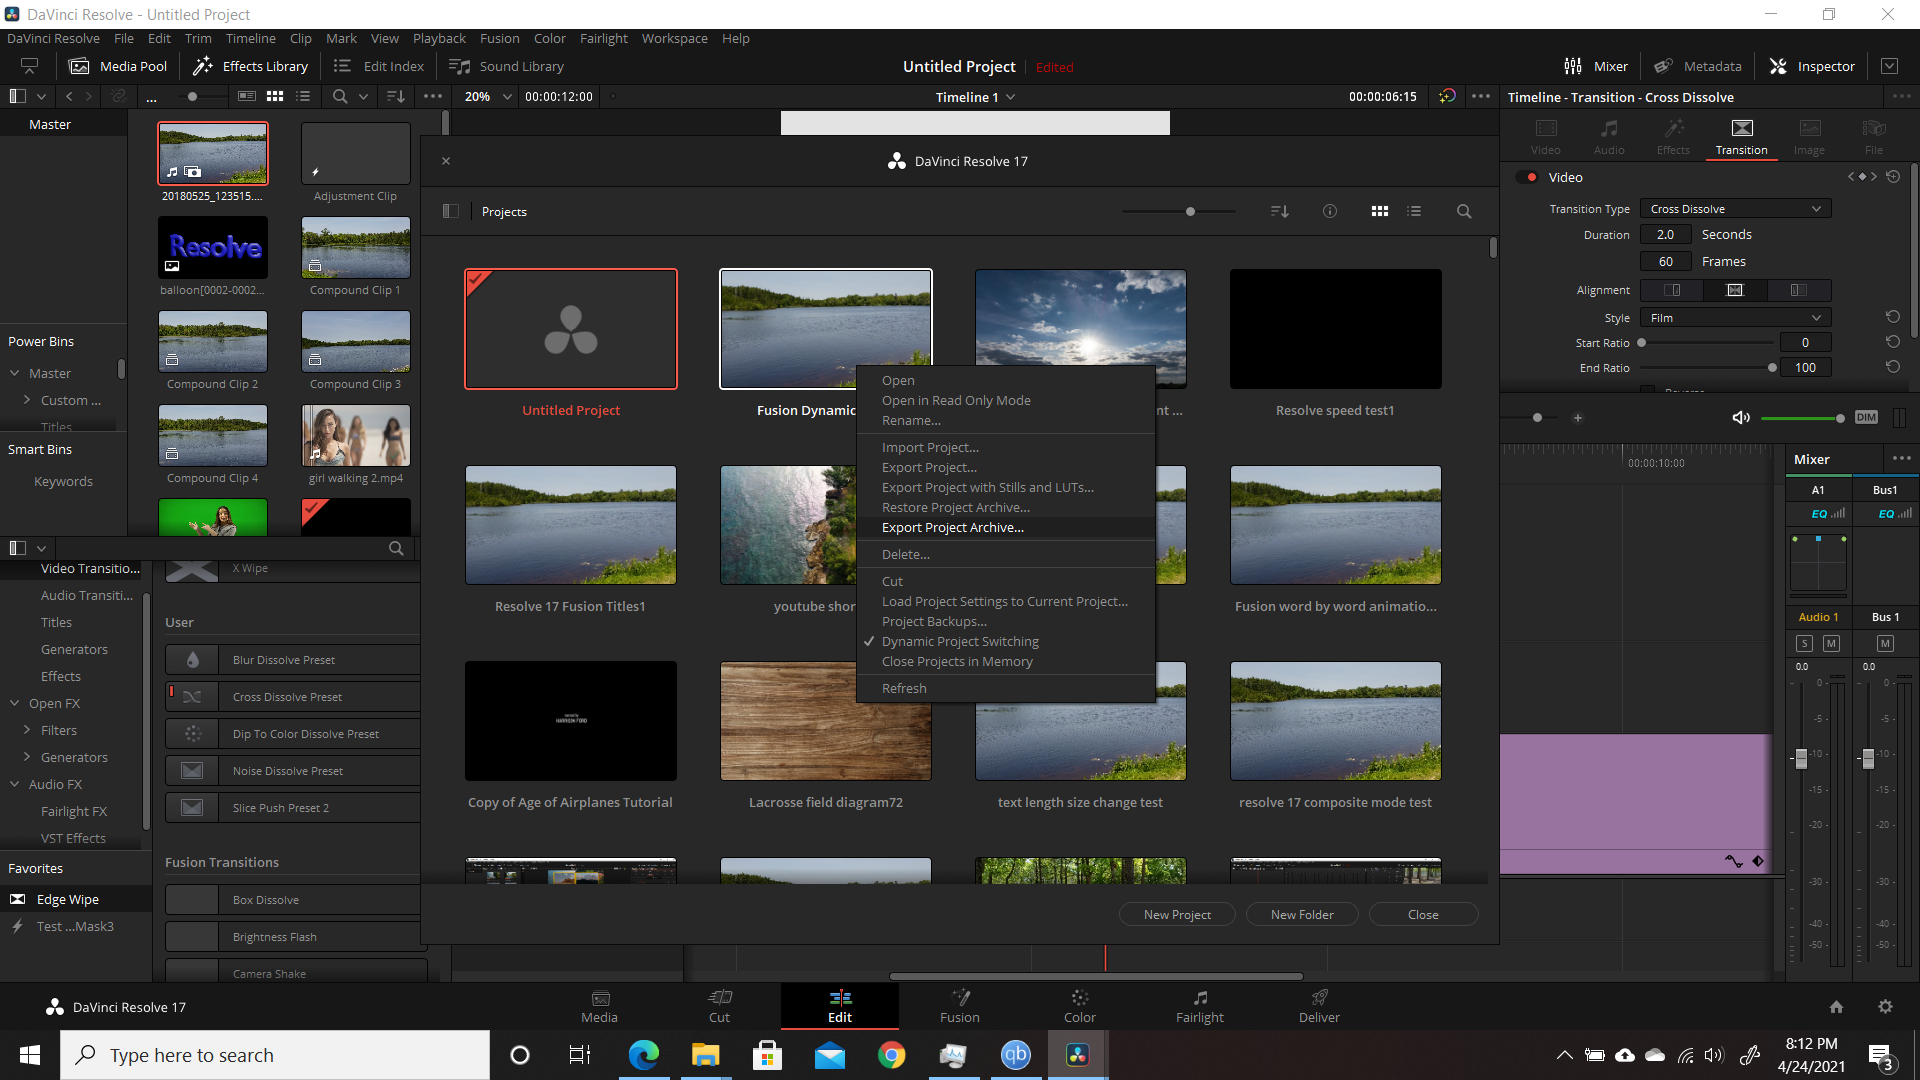
Task: Expand the Filters category
Action: (27, 731)
